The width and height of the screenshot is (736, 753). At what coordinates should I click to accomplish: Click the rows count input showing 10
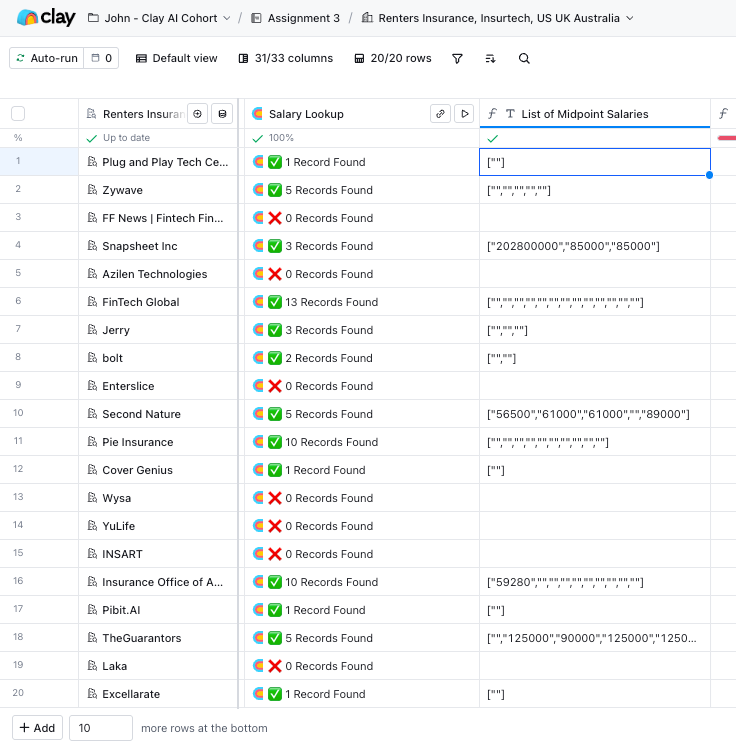click(x=101, y=728)
